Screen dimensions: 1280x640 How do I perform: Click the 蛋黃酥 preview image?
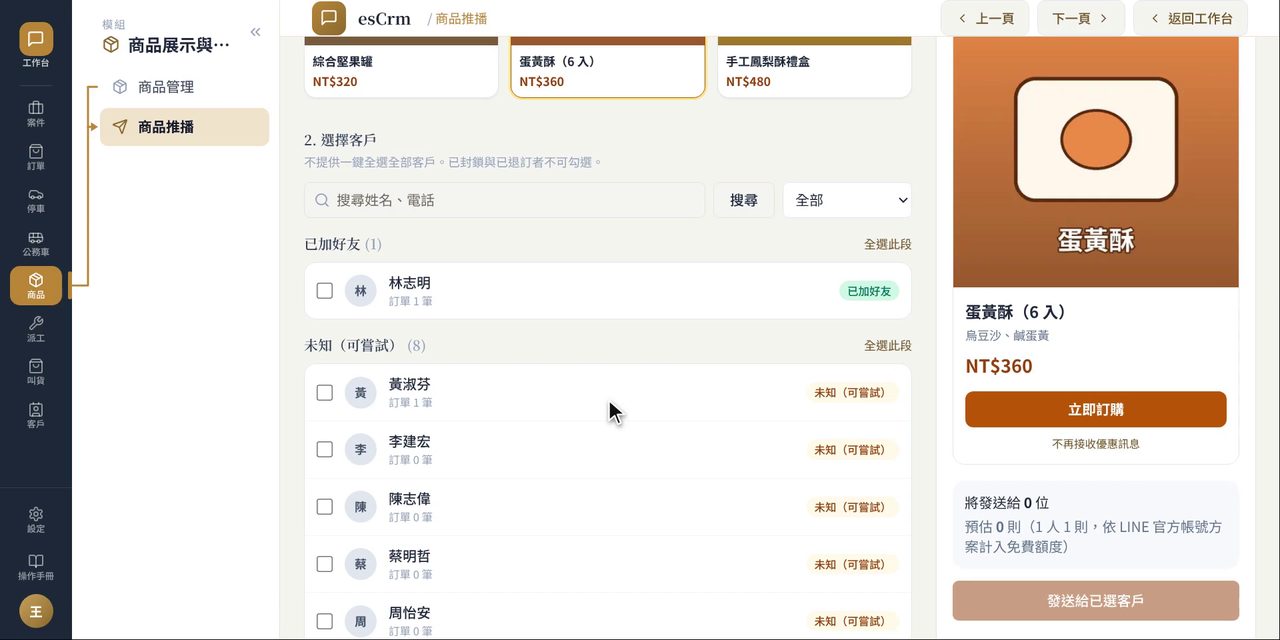pos(1096,162)
